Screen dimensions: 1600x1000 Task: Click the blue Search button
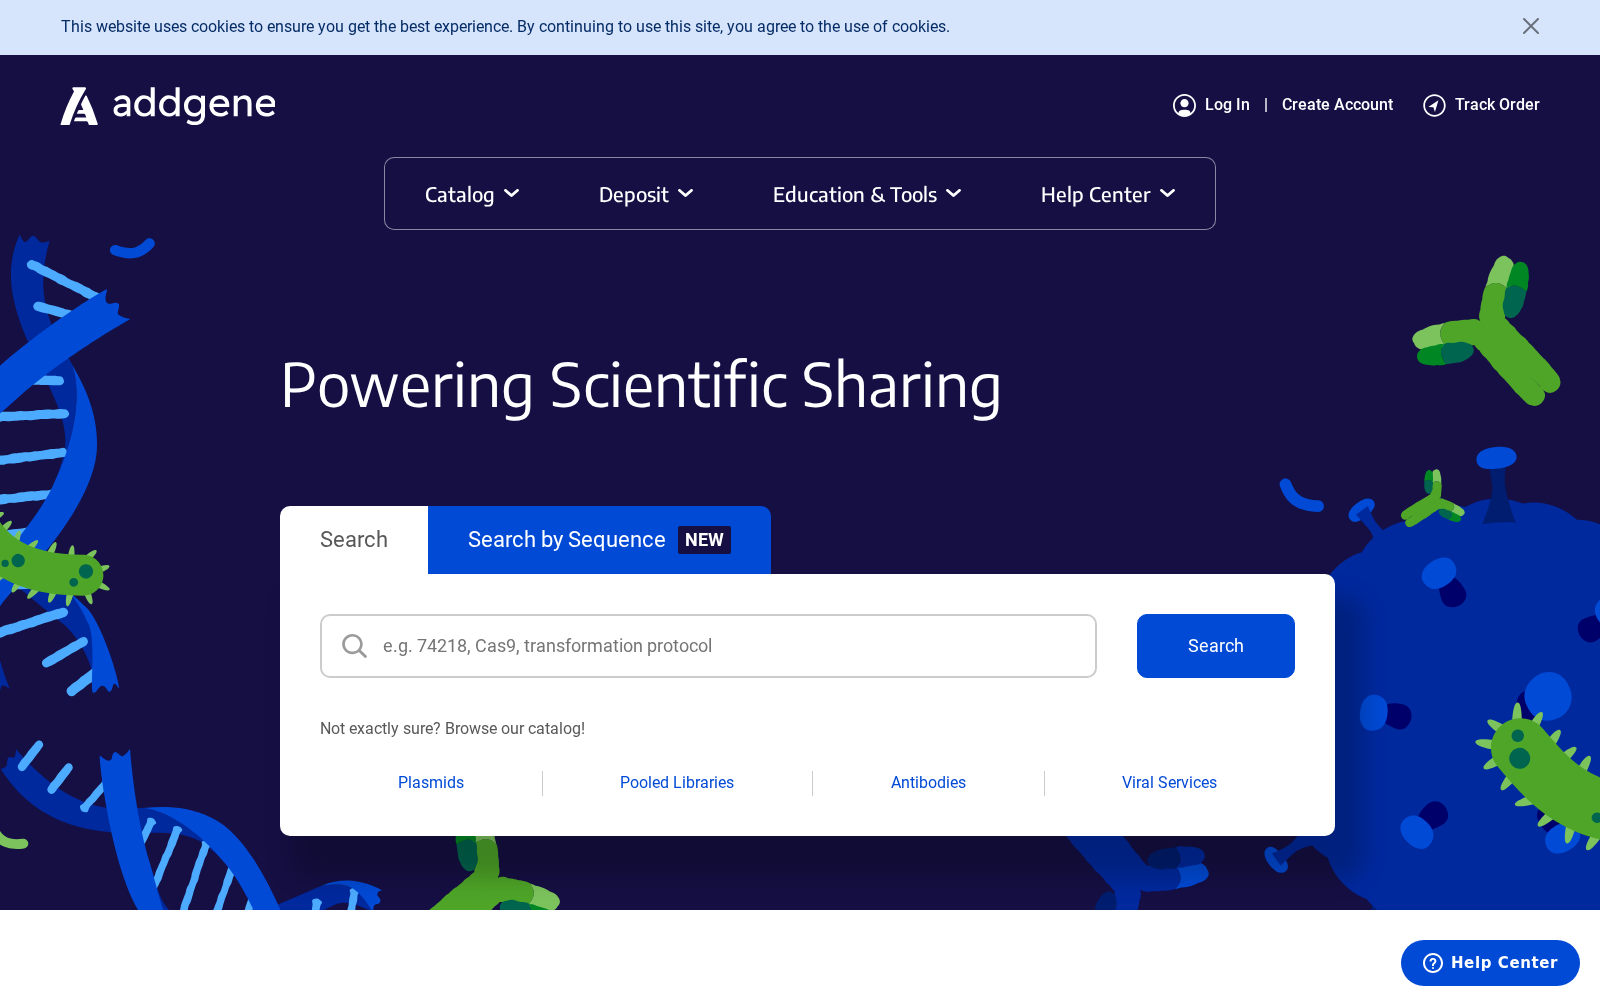point(1216,646)
